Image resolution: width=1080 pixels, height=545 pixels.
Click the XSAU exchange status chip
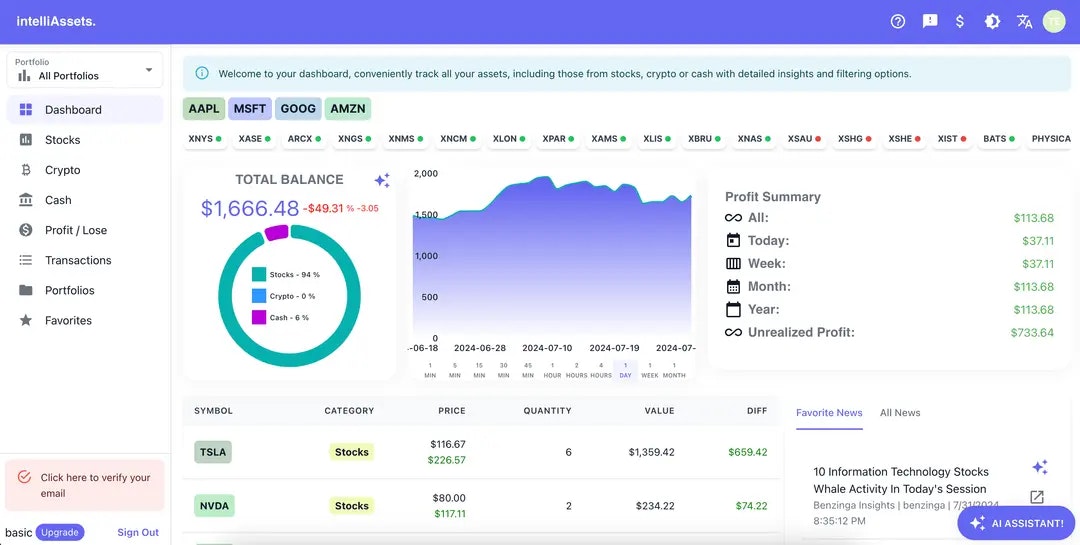click(804, 138)
